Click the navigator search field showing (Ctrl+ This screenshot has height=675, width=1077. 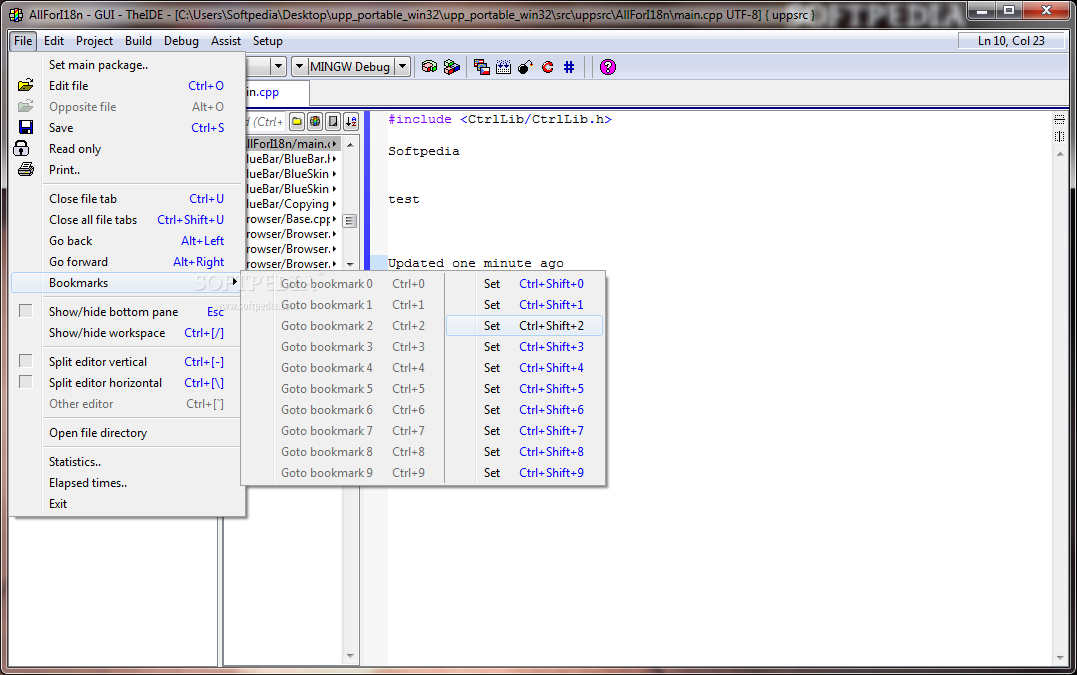pos(265,122)
